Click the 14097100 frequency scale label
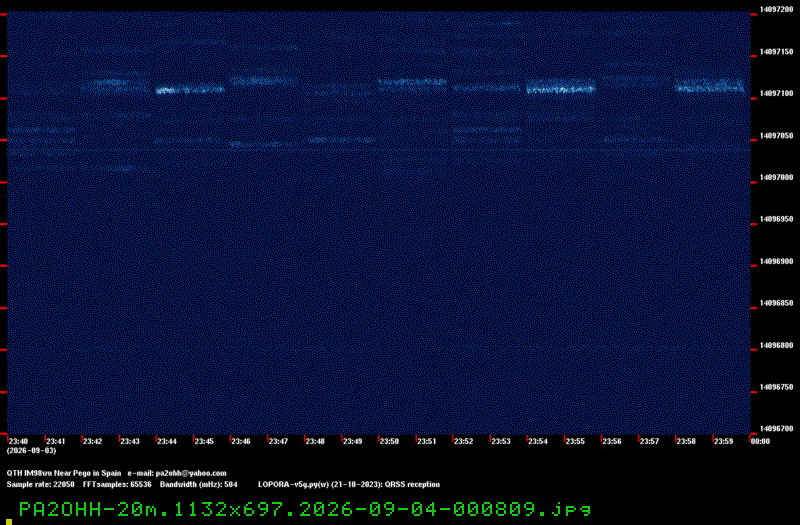The height and width of the screenshot is (525, 800). (x=776, y=93)
